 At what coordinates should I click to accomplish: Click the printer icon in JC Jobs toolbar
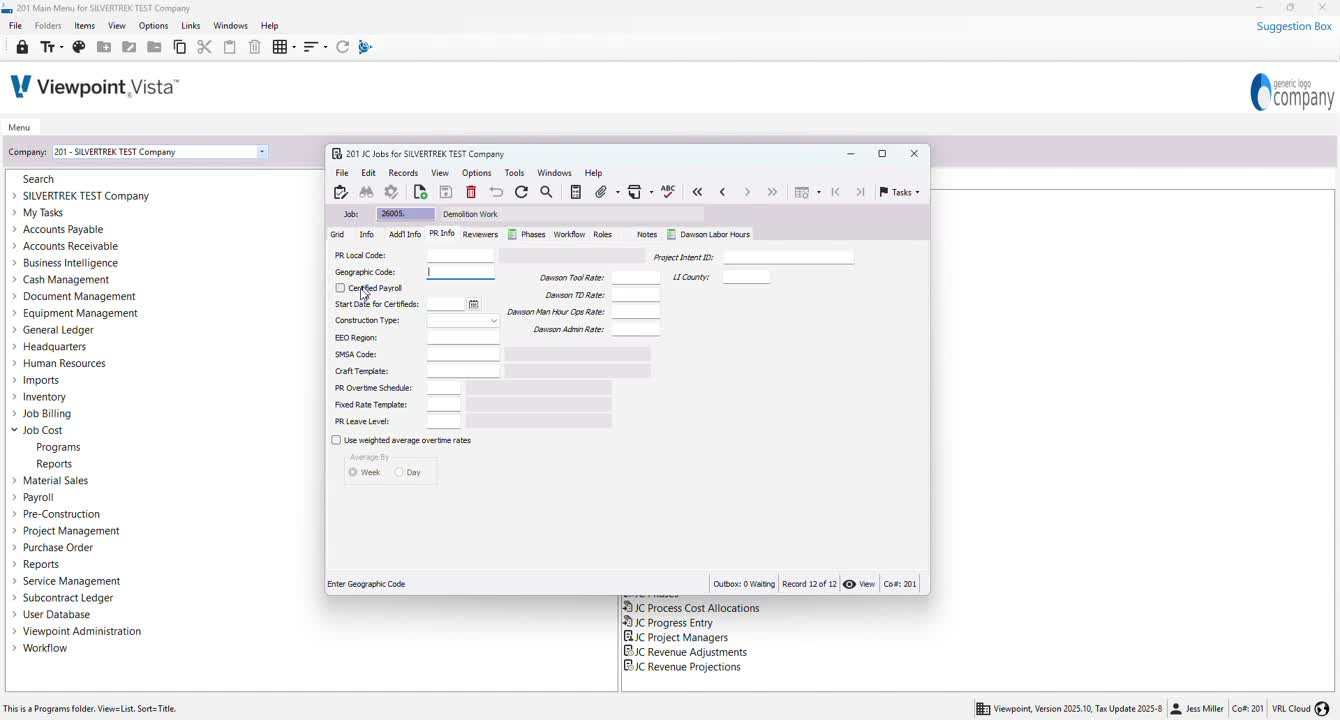[x=635, y=192]
